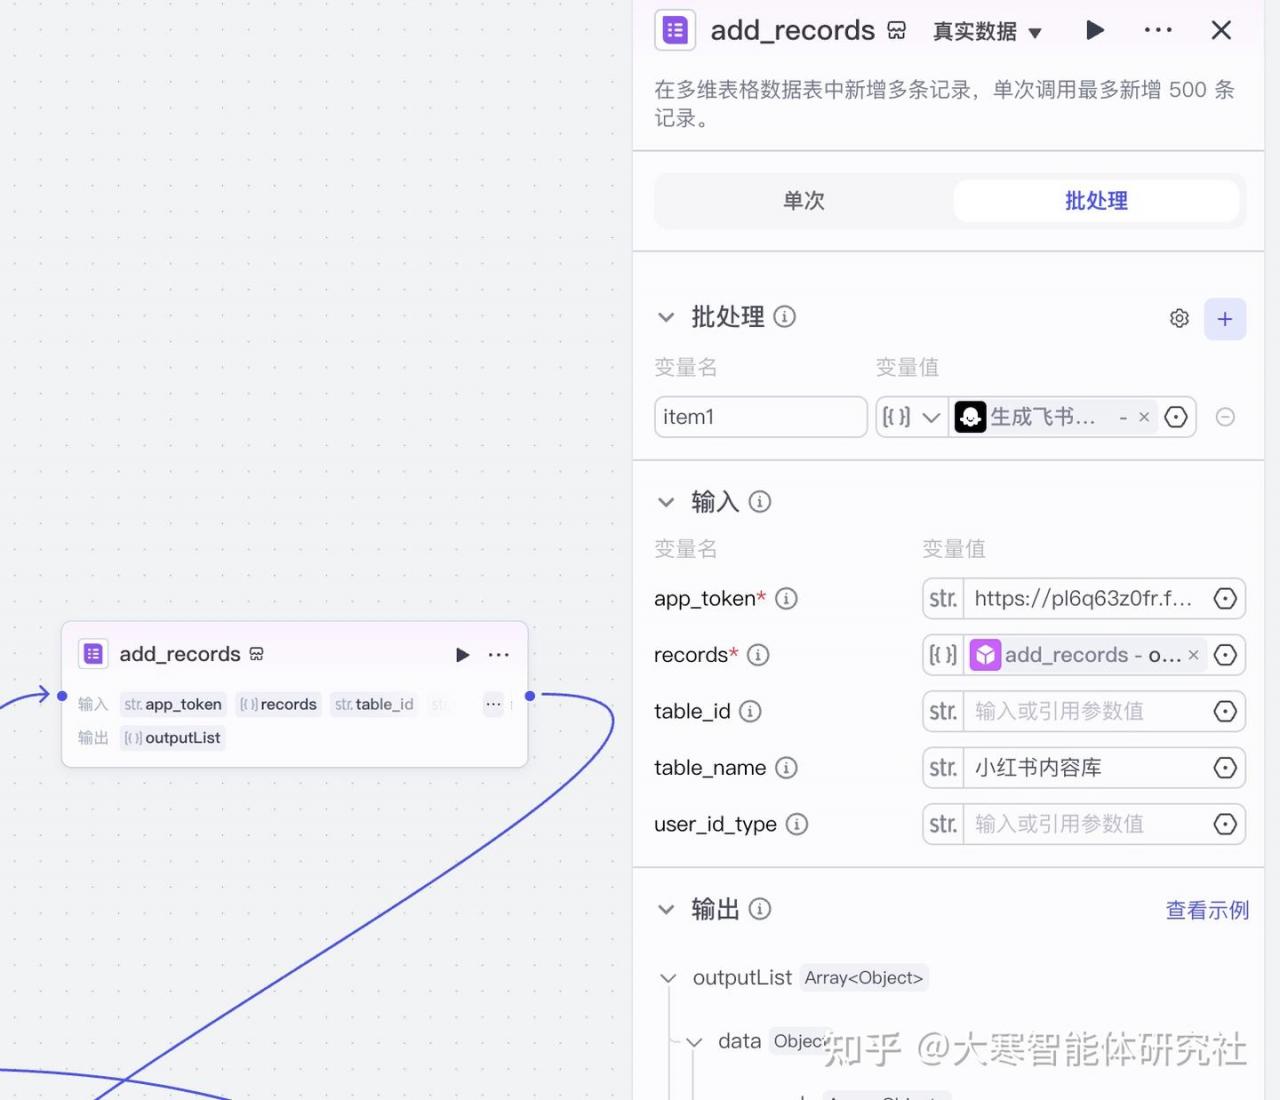Open batch processing settings gear
This screenshot has width=1280, height=1100.
tap(1179, 318)
